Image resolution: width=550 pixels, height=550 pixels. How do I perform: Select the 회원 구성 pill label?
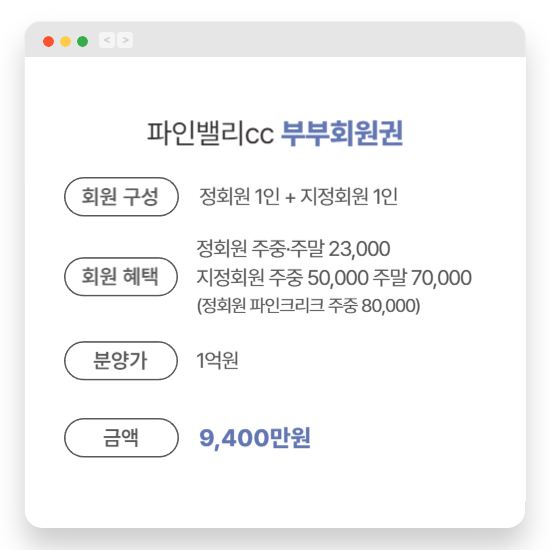pos(121,197)
